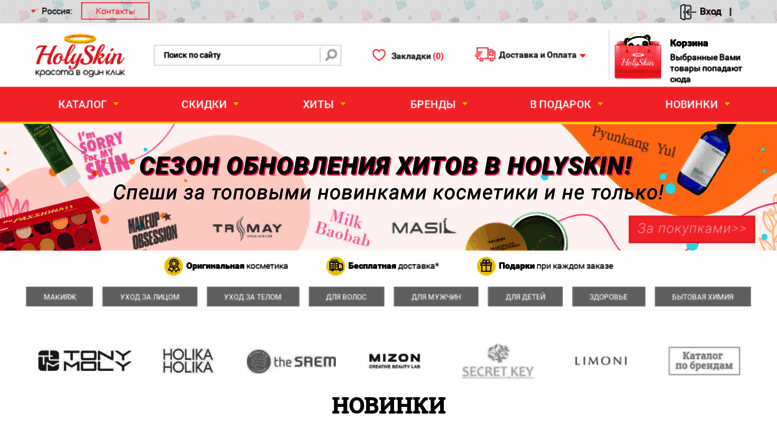Expand the Каталог menu arrow
This screenshot has width=777, height=423.
[x=116, y=104]
